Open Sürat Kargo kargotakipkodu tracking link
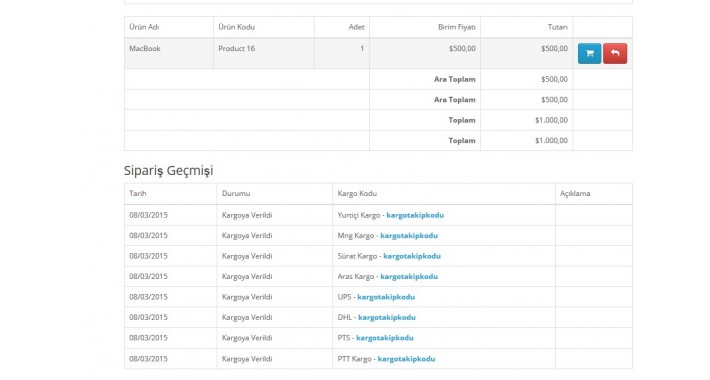 point(412,256)
